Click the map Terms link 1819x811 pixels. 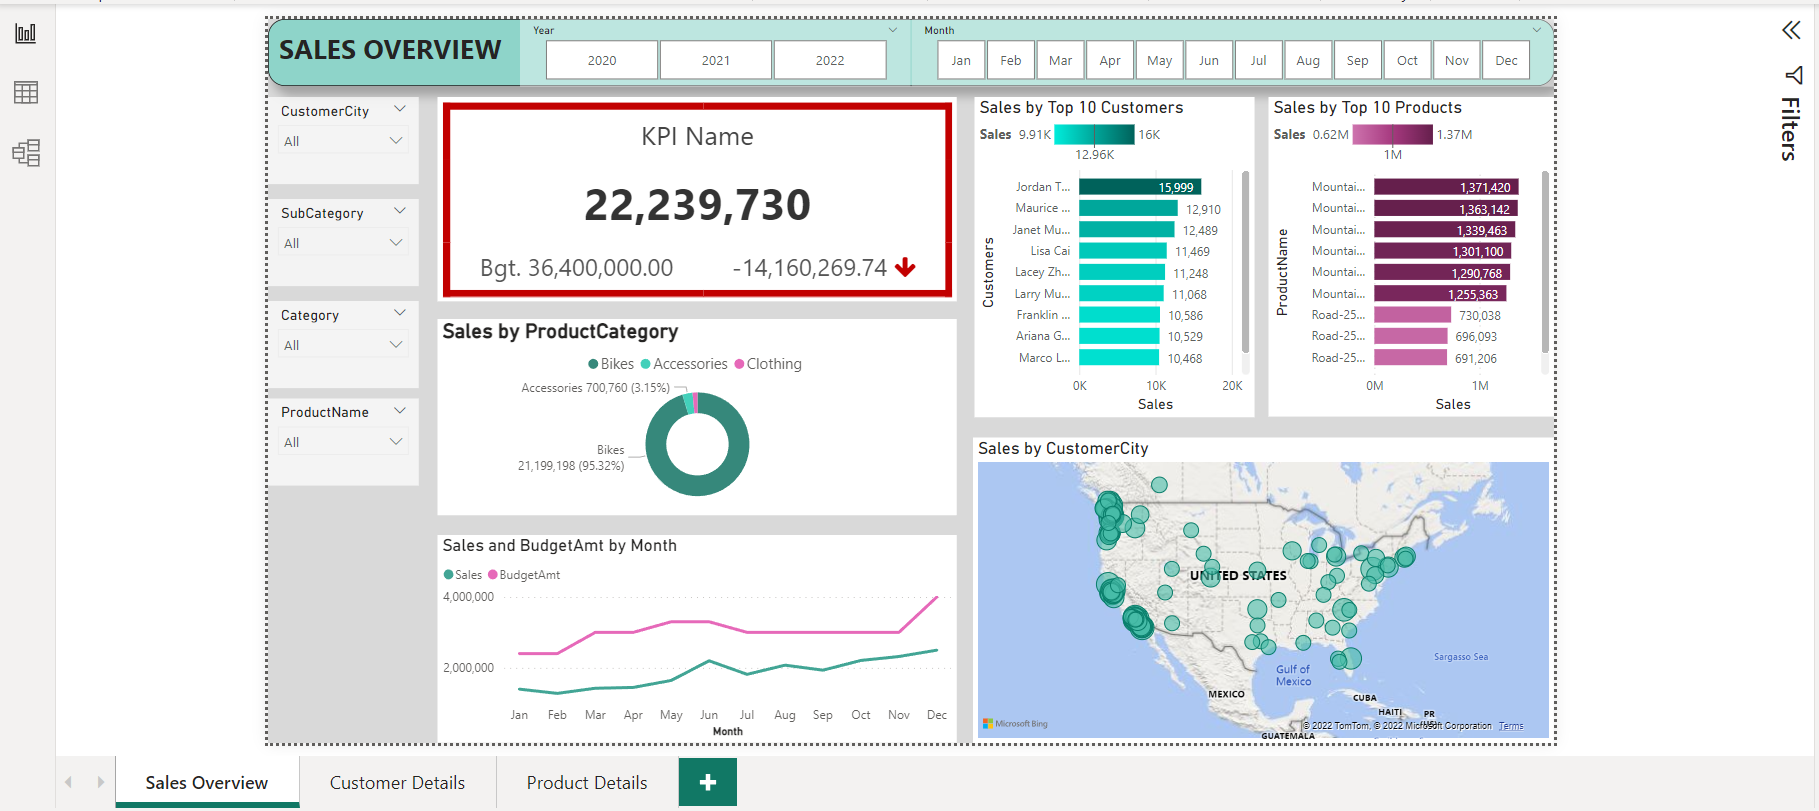pyautogui.click(x=1510, y=726)
